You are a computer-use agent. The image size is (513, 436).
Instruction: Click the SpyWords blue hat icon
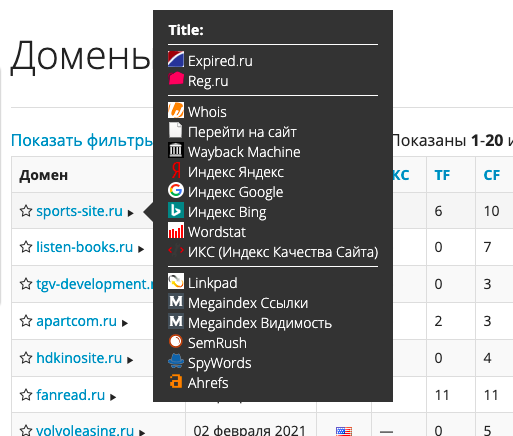pyautogui.click(x=176, y=361)
